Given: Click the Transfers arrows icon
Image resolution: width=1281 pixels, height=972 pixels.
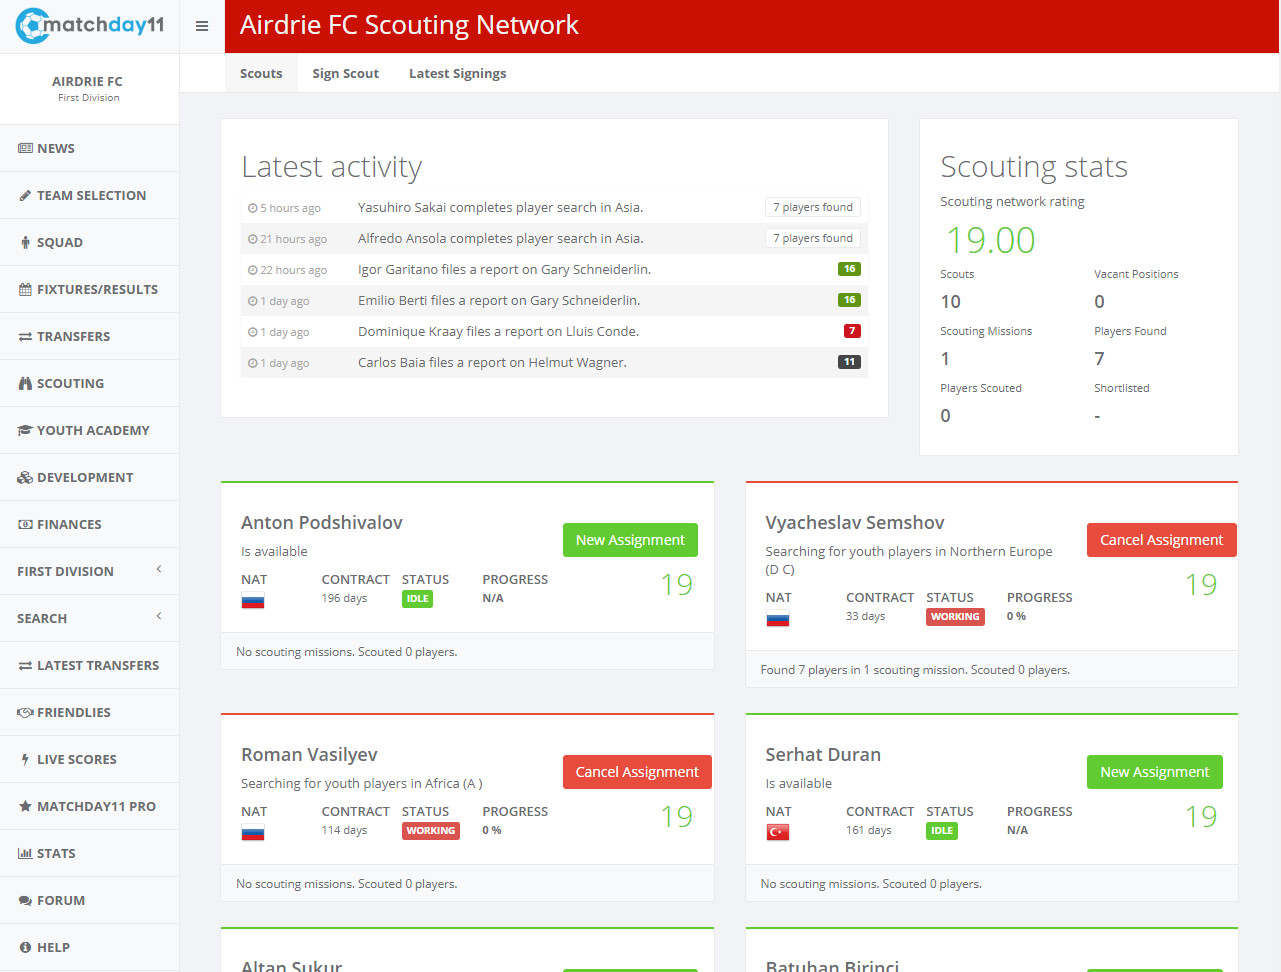Looking at the screenshot, I should [25, 336].
